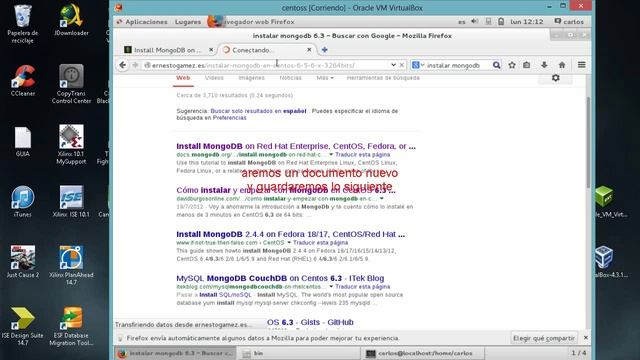Open the Lugares menu
Screen dimensions: 640x360
click(188, 22)
